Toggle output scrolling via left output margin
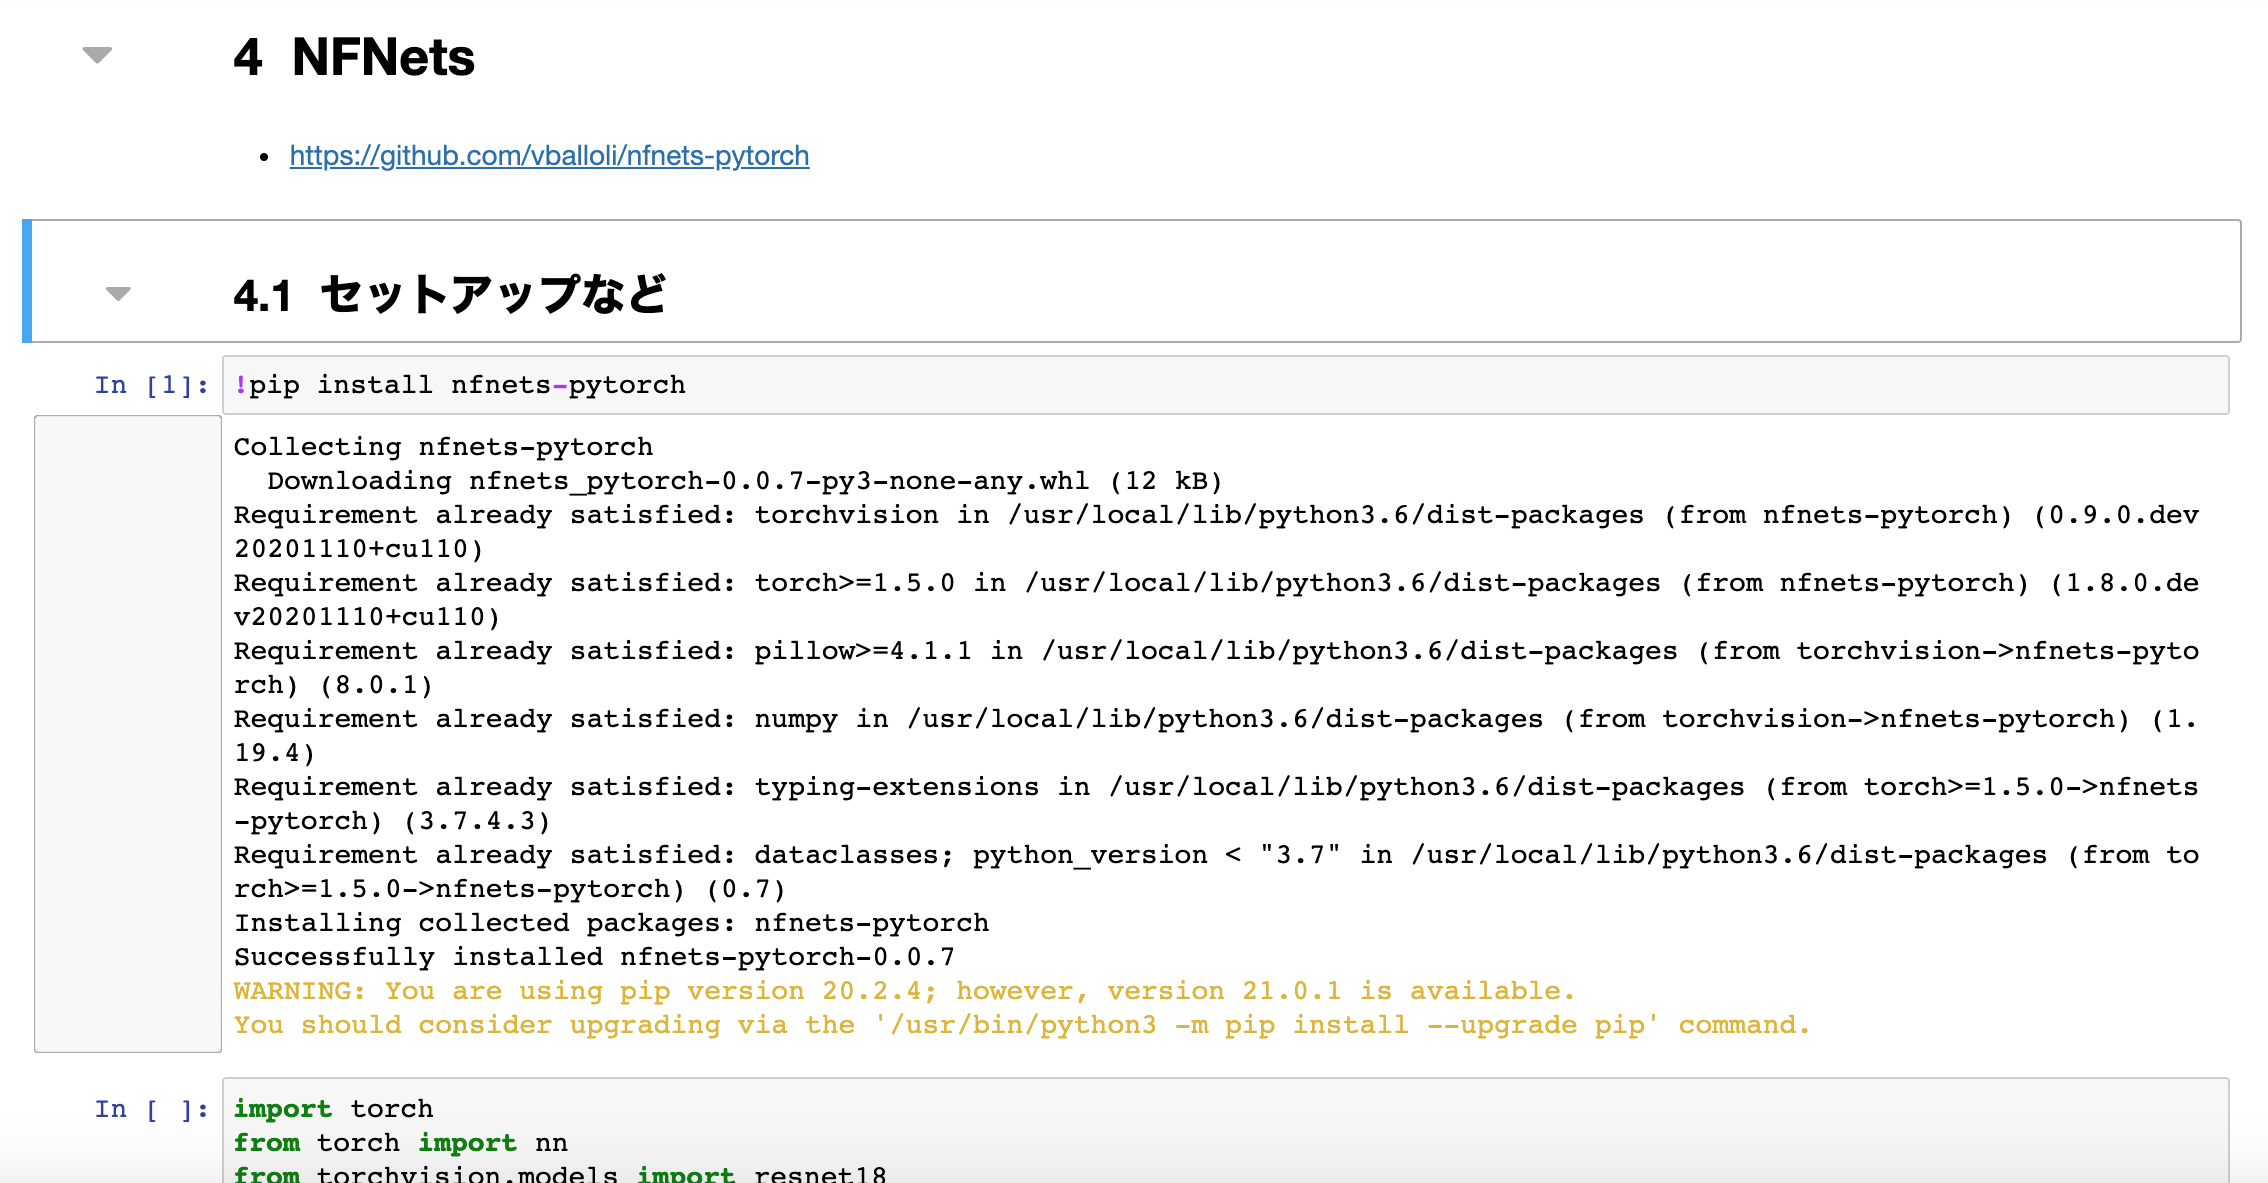This screenshot has width=2268, height=1183. [x=127, y=733]
